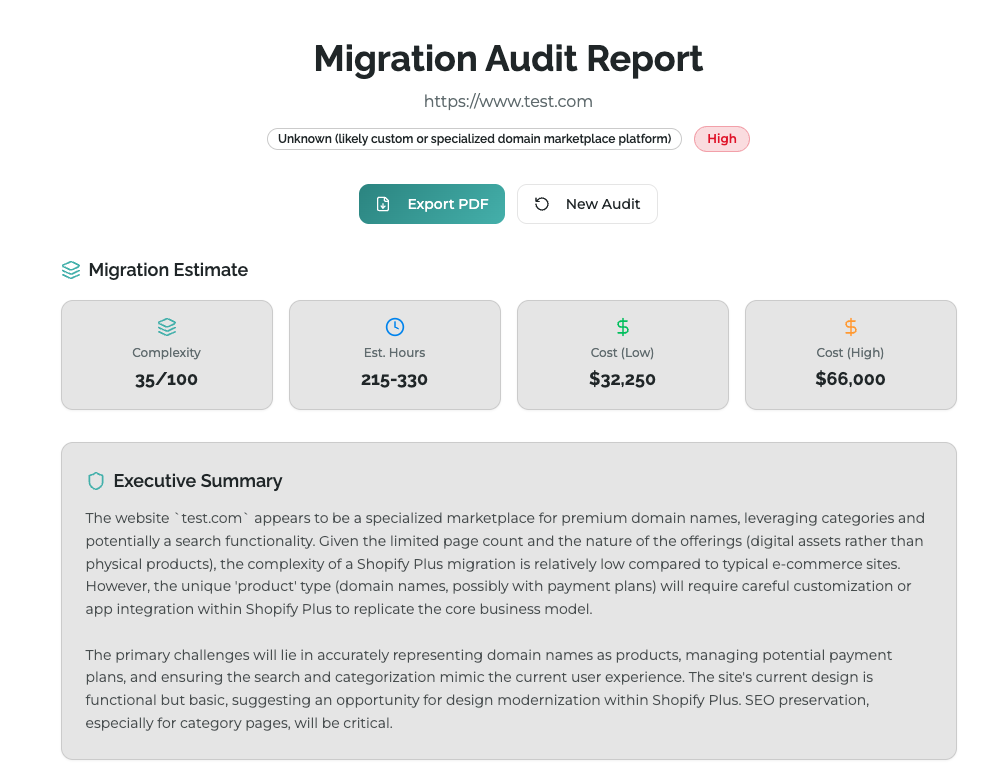
Task: Click the refresh icon inside New Audit button
Action: (541, 204)
